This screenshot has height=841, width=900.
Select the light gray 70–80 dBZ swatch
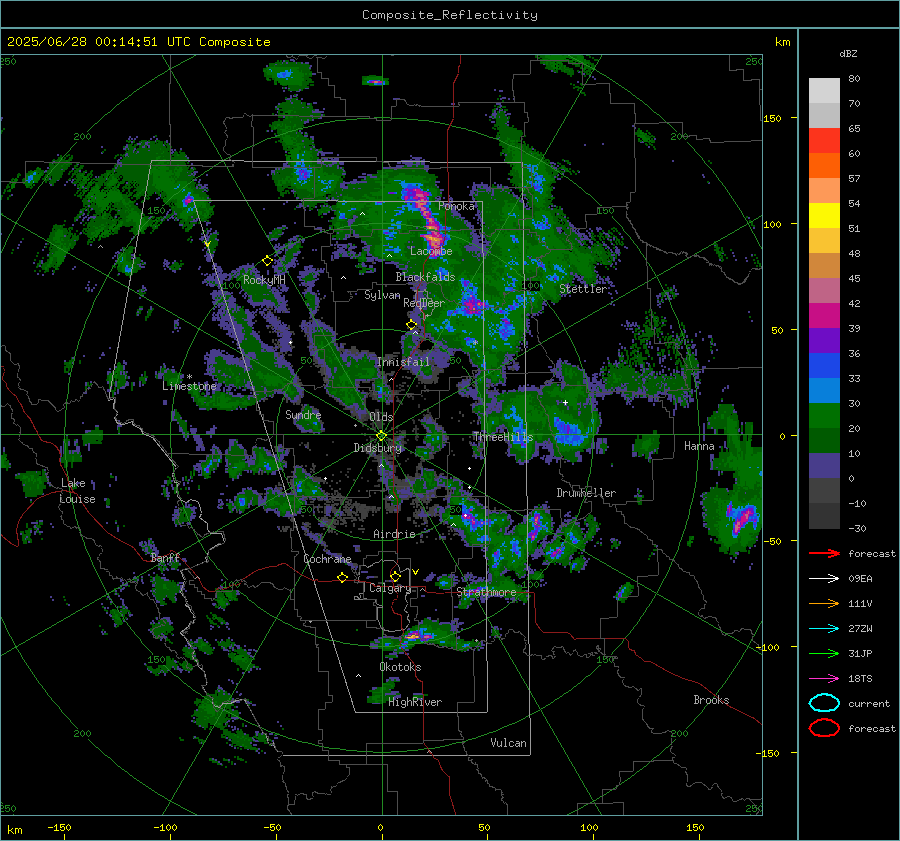824,91
